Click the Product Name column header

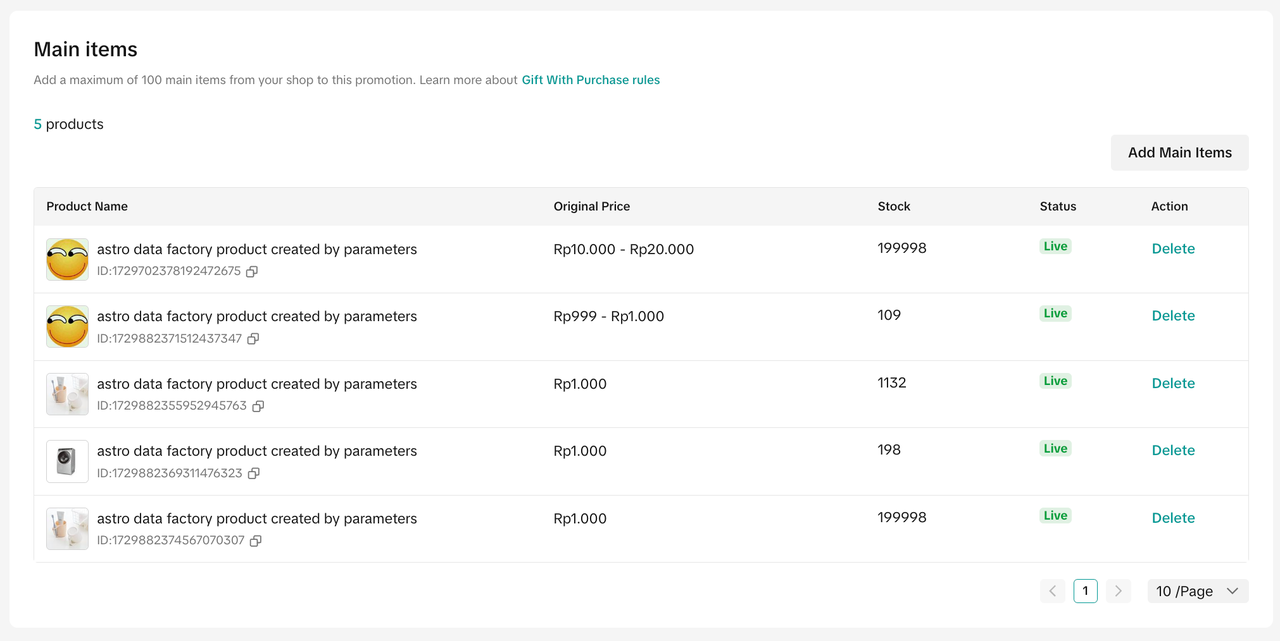pyautogui.click(x=87, y=206)
